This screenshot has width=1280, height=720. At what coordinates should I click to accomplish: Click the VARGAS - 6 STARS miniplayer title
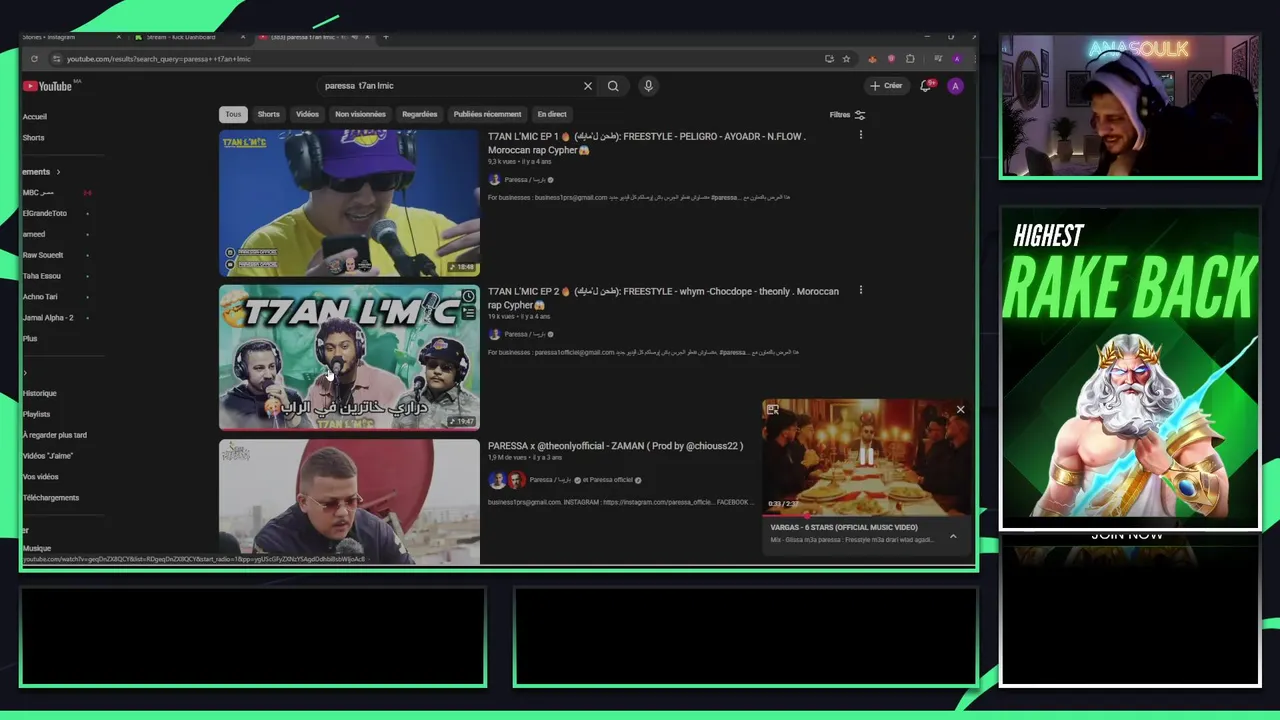(844, 527)
